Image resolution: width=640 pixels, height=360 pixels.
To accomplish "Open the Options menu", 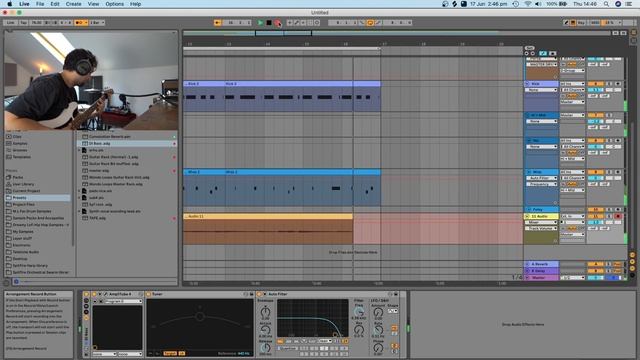I will [115, 4].
